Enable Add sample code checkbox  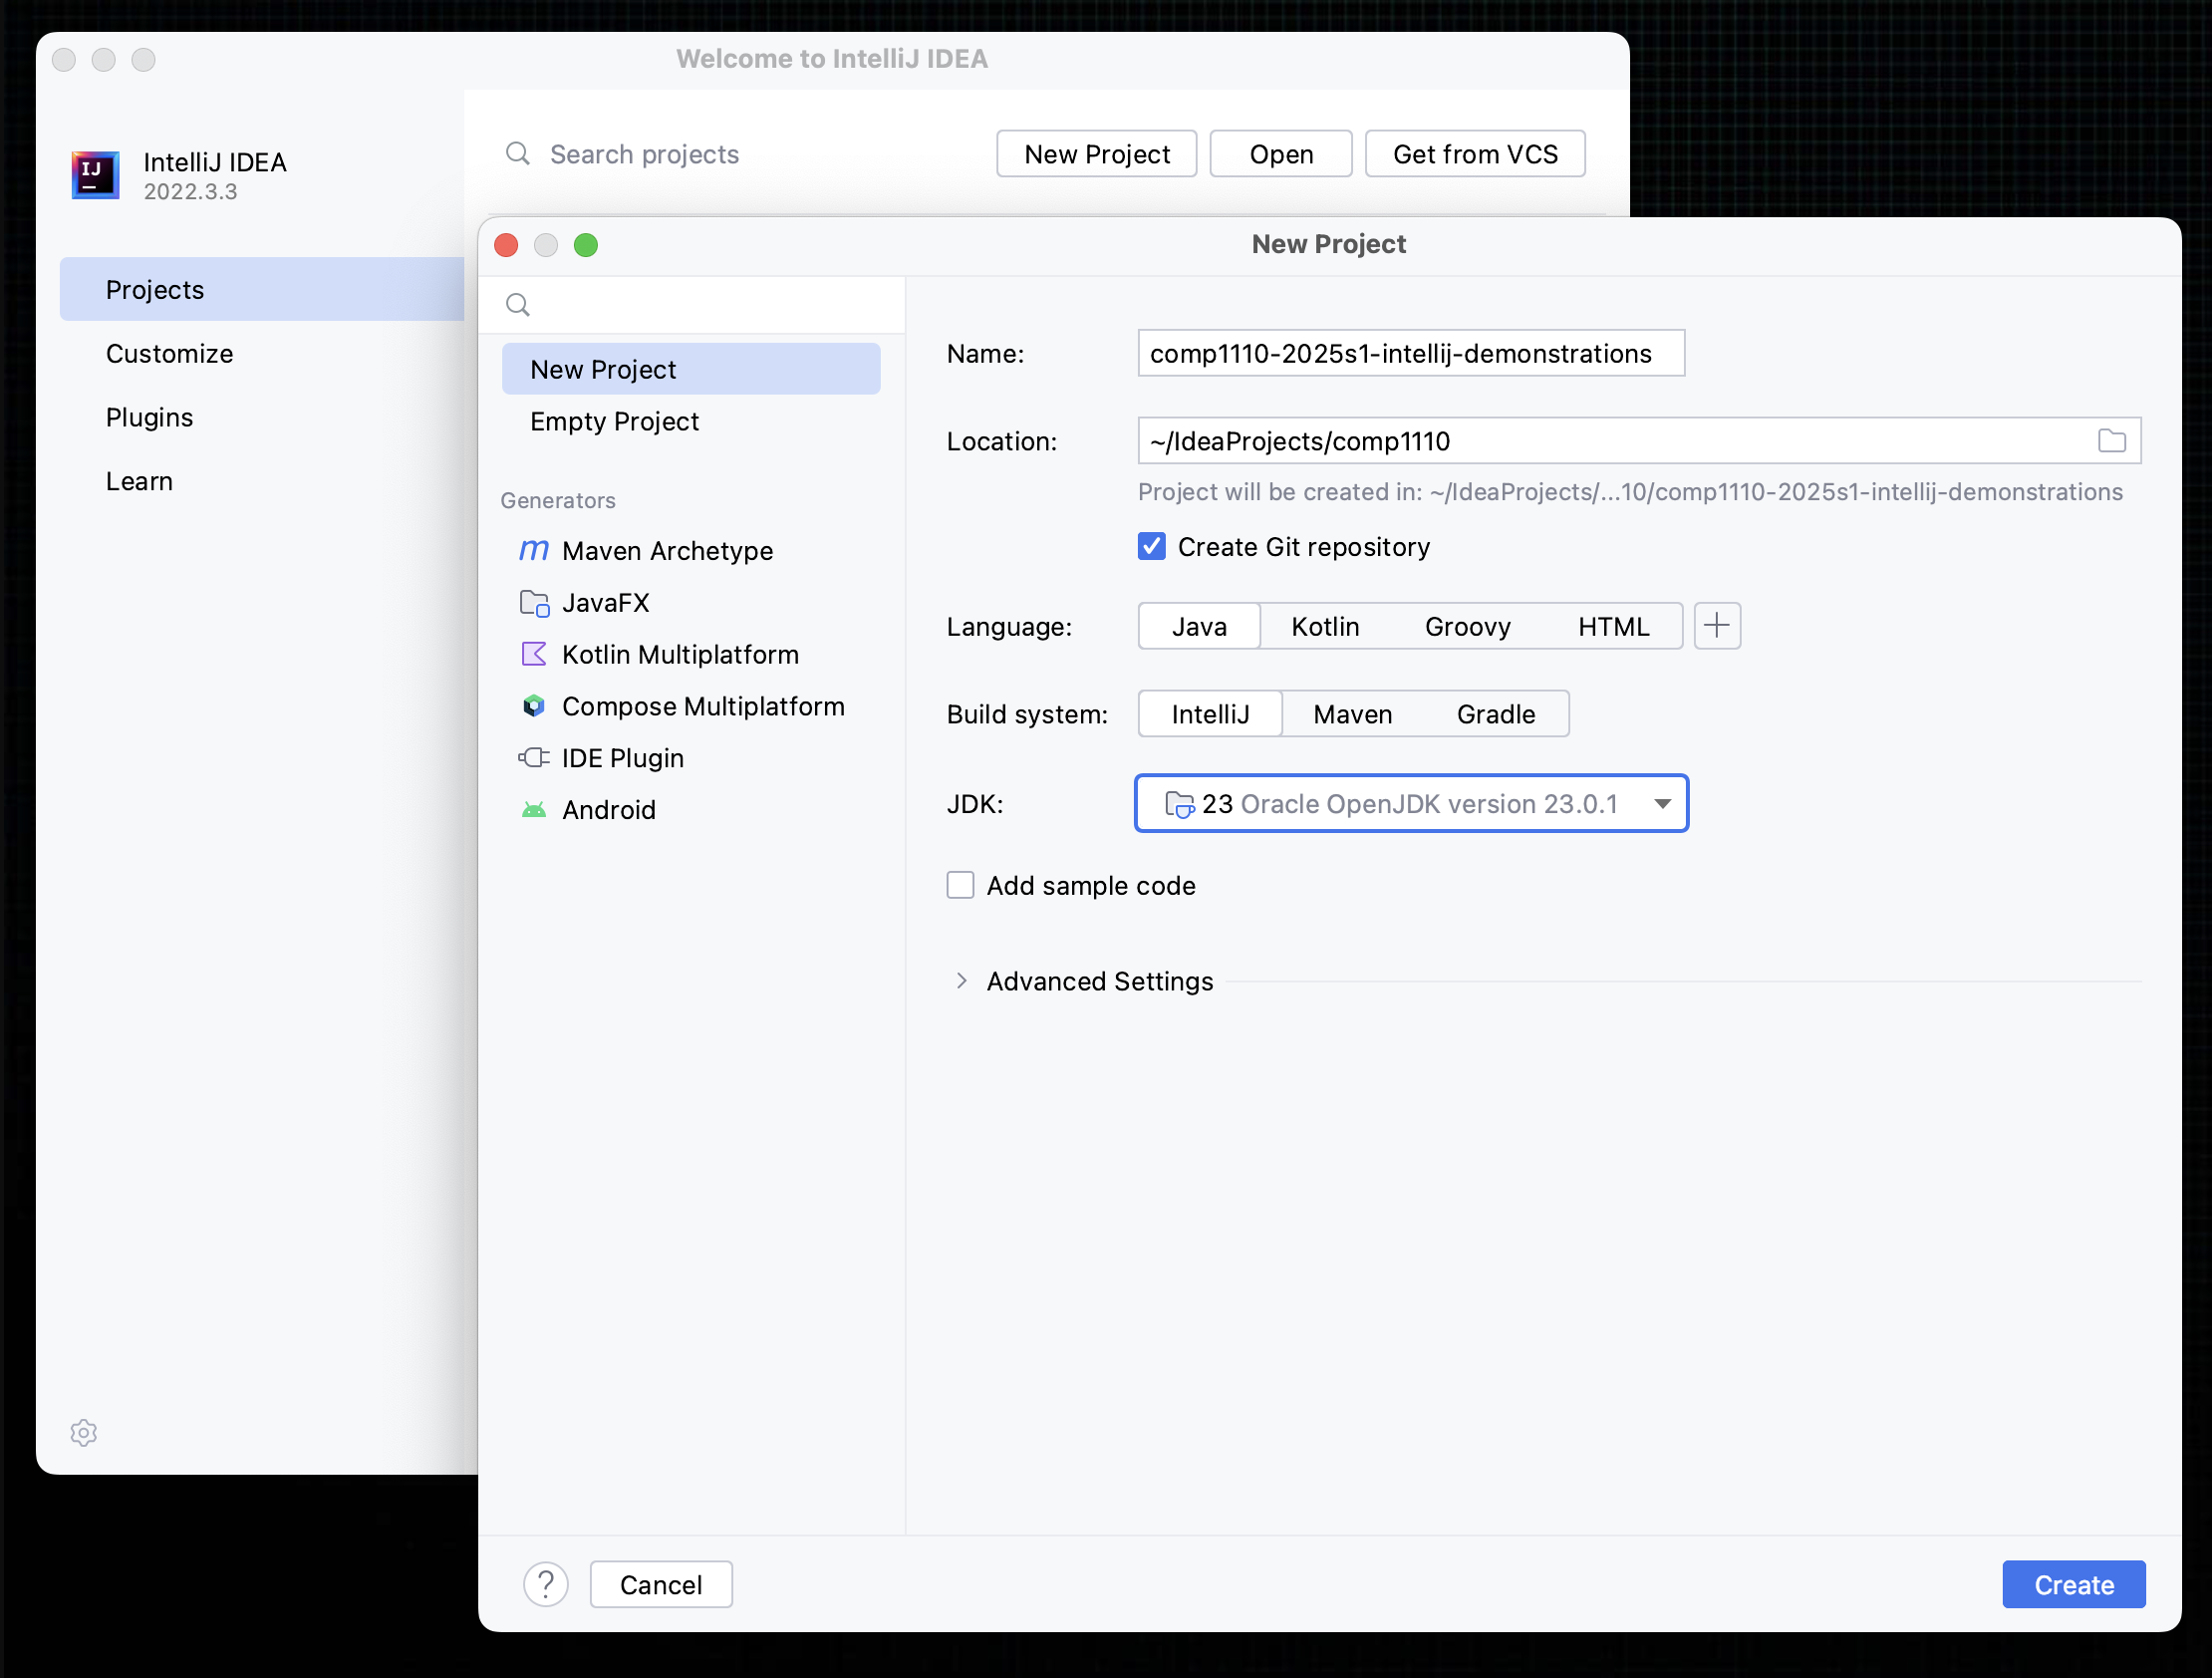pos(960,886)
